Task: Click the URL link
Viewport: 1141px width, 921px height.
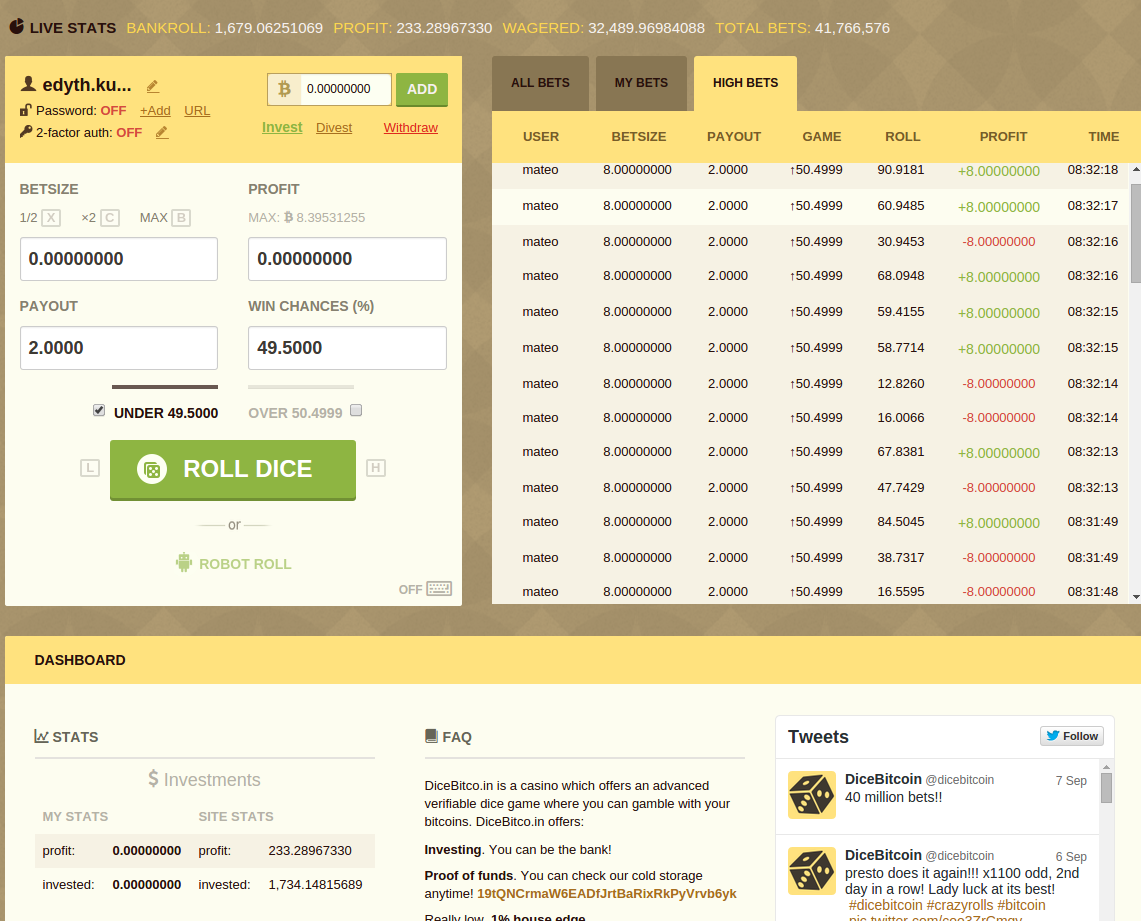Action: pos(197,111)
